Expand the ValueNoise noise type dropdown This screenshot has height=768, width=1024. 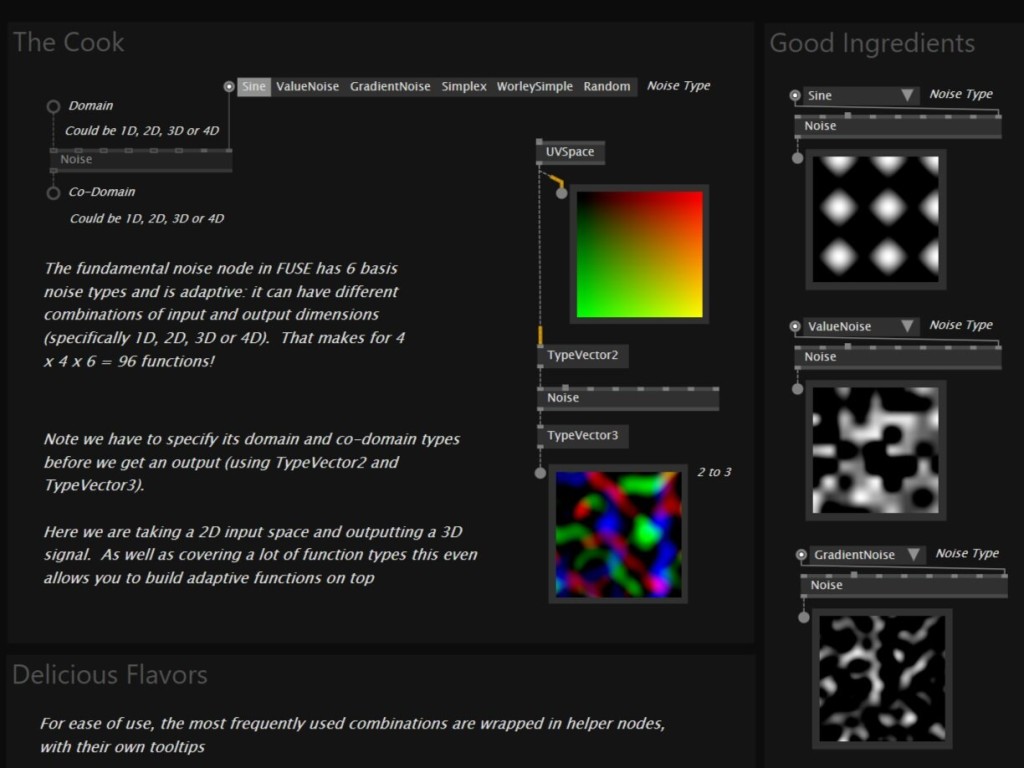point(861,327)
